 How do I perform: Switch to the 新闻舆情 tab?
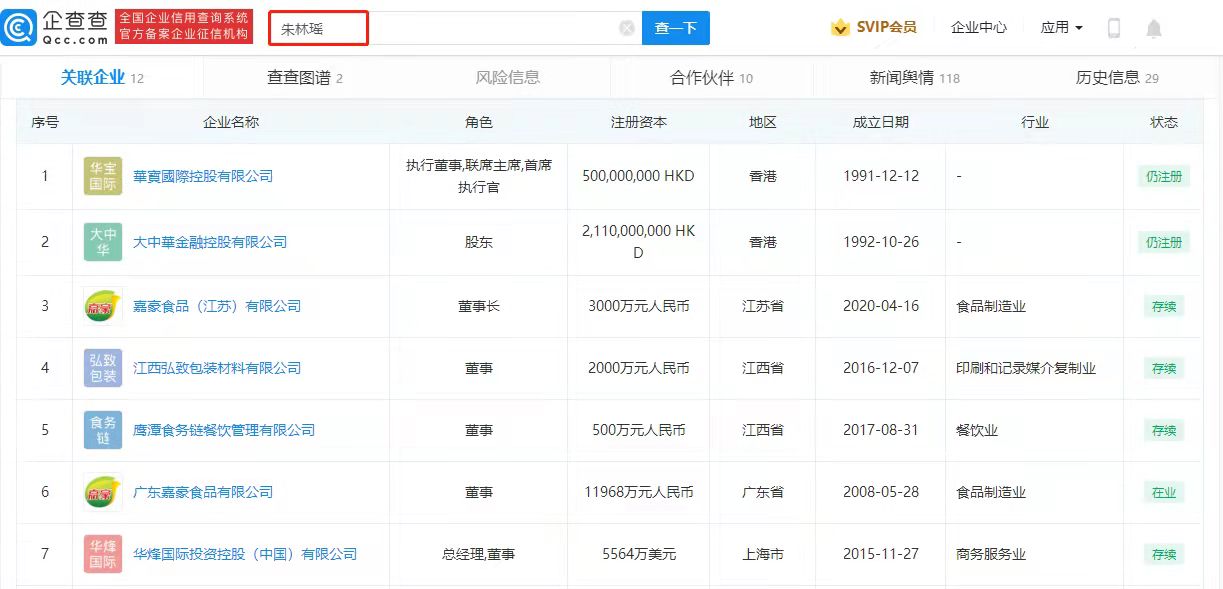click(915, 78)
